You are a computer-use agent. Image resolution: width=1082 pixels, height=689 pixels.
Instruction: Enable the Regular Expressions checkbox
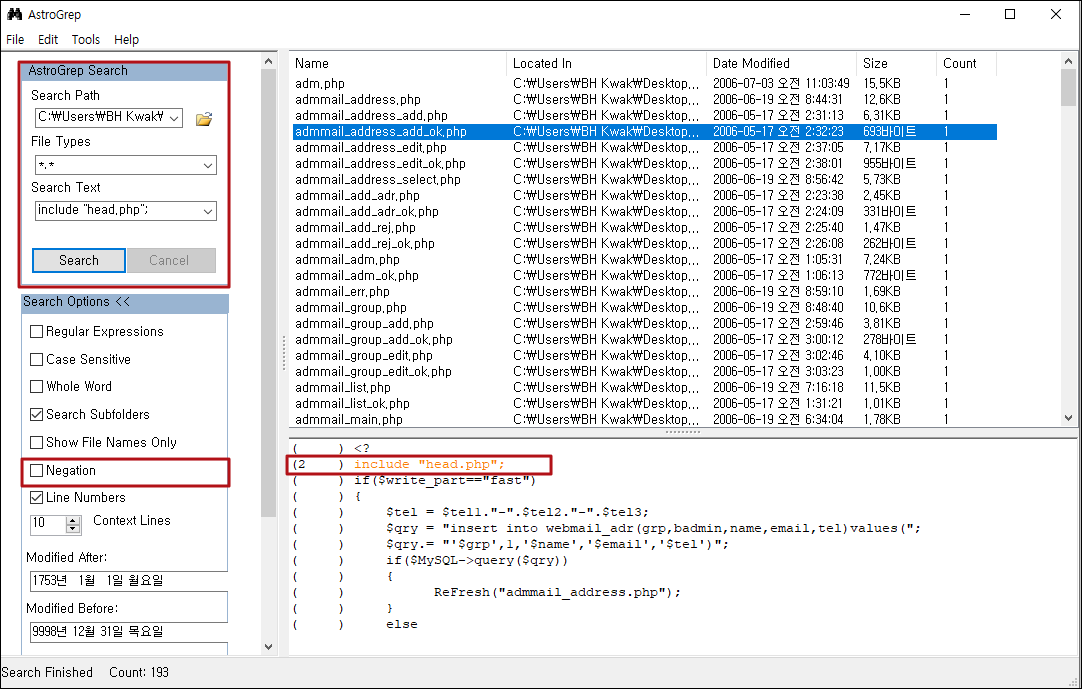[37, 332]
